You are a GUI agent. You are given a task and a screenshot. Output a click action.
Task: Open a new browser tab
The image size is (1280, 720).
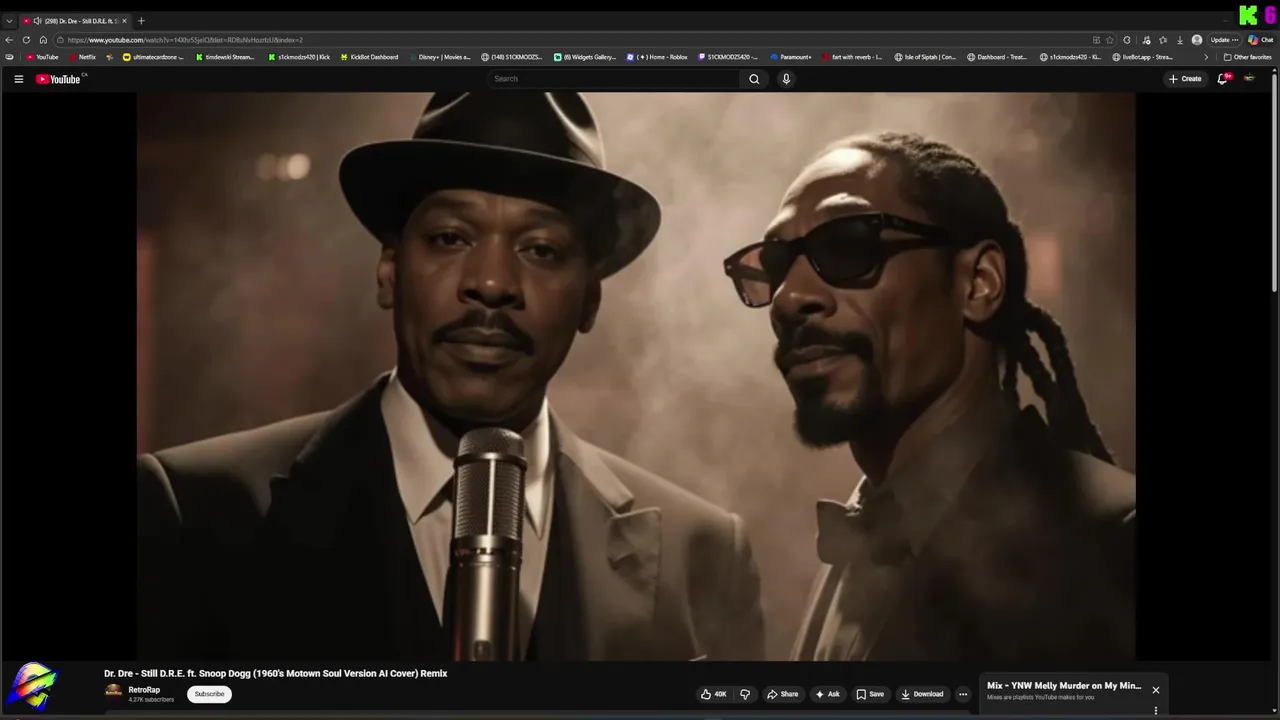pos(141,21)
